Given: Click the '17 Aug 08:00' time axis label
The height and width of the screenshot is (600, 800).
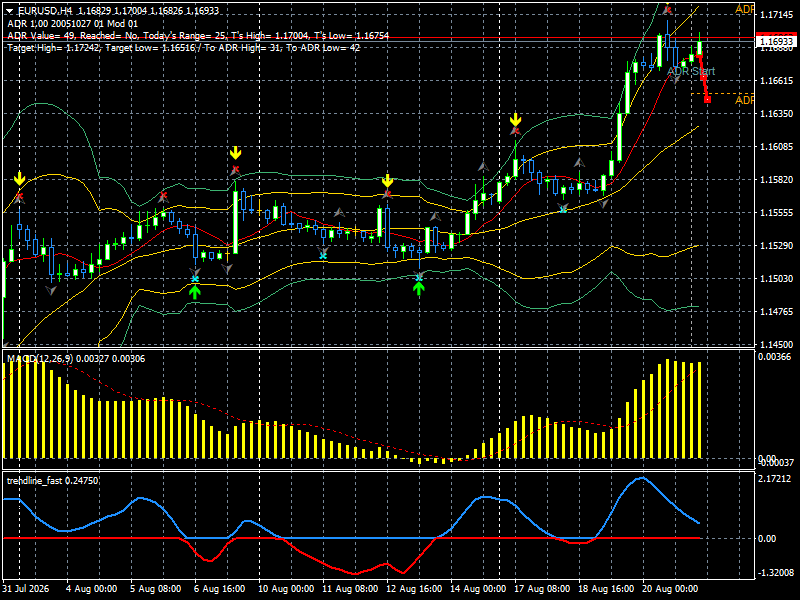Looking at the screenshot, I should click(x=542, y=589).
